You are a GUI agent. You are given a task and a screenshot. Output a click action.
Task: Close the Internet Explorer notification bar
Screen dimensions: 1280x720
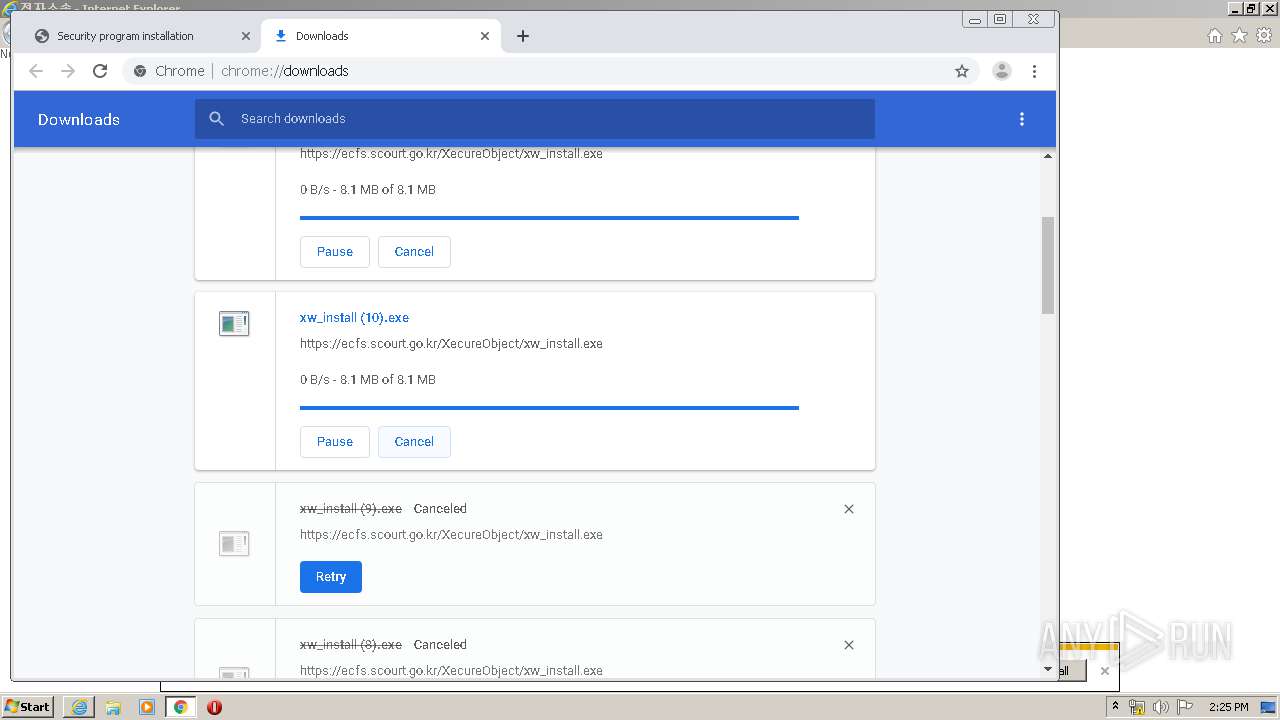click(1104, 671)
